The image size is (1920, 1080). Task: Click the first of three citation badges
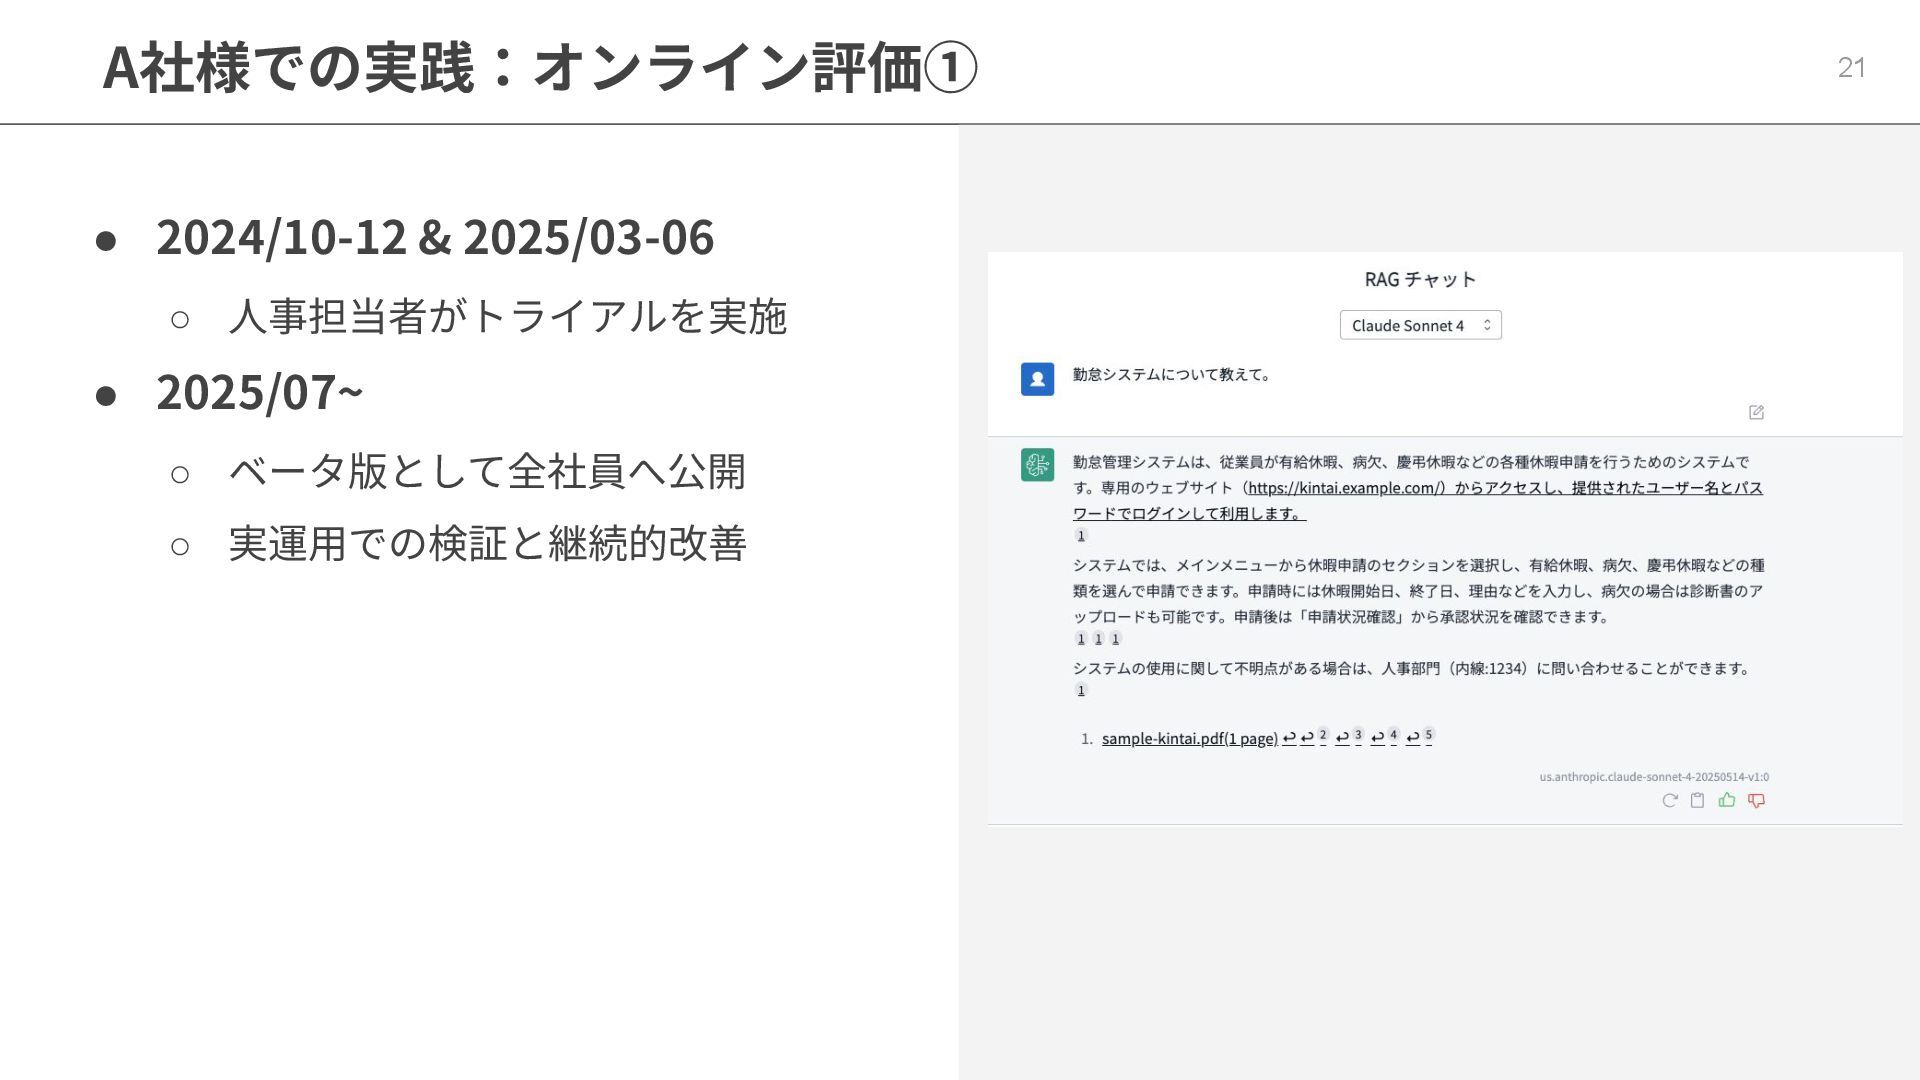pos(1080,639)
